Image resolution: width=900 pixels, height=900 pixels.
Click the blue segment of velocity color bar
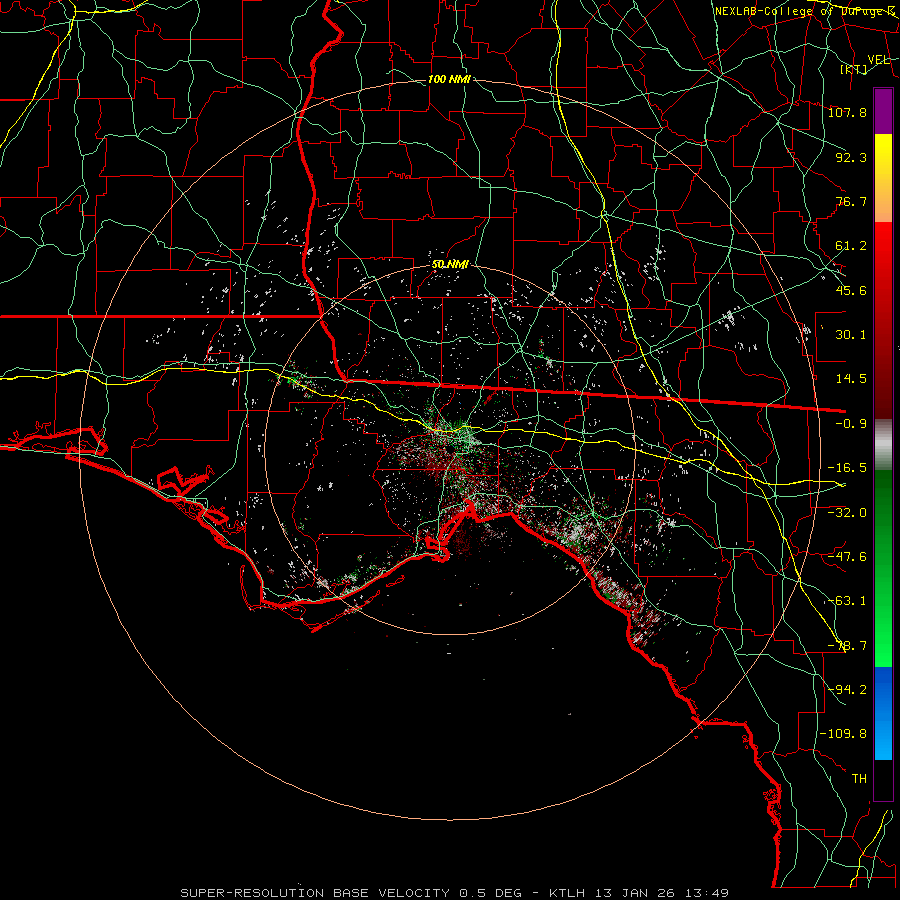(x=883, y=713)
